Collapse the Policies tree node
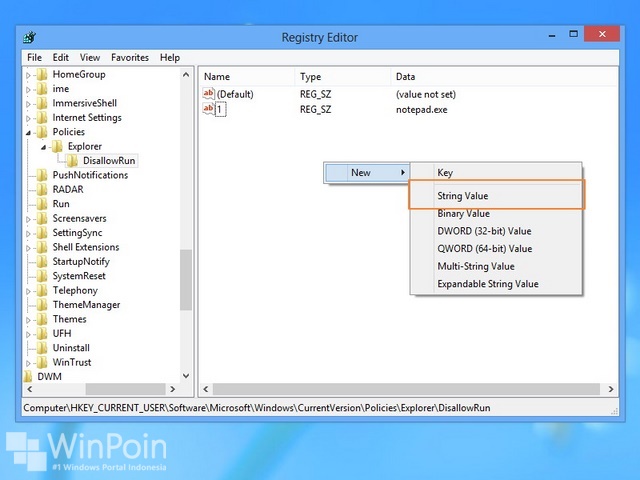This screenshot has width=640, height=480. 28,133
